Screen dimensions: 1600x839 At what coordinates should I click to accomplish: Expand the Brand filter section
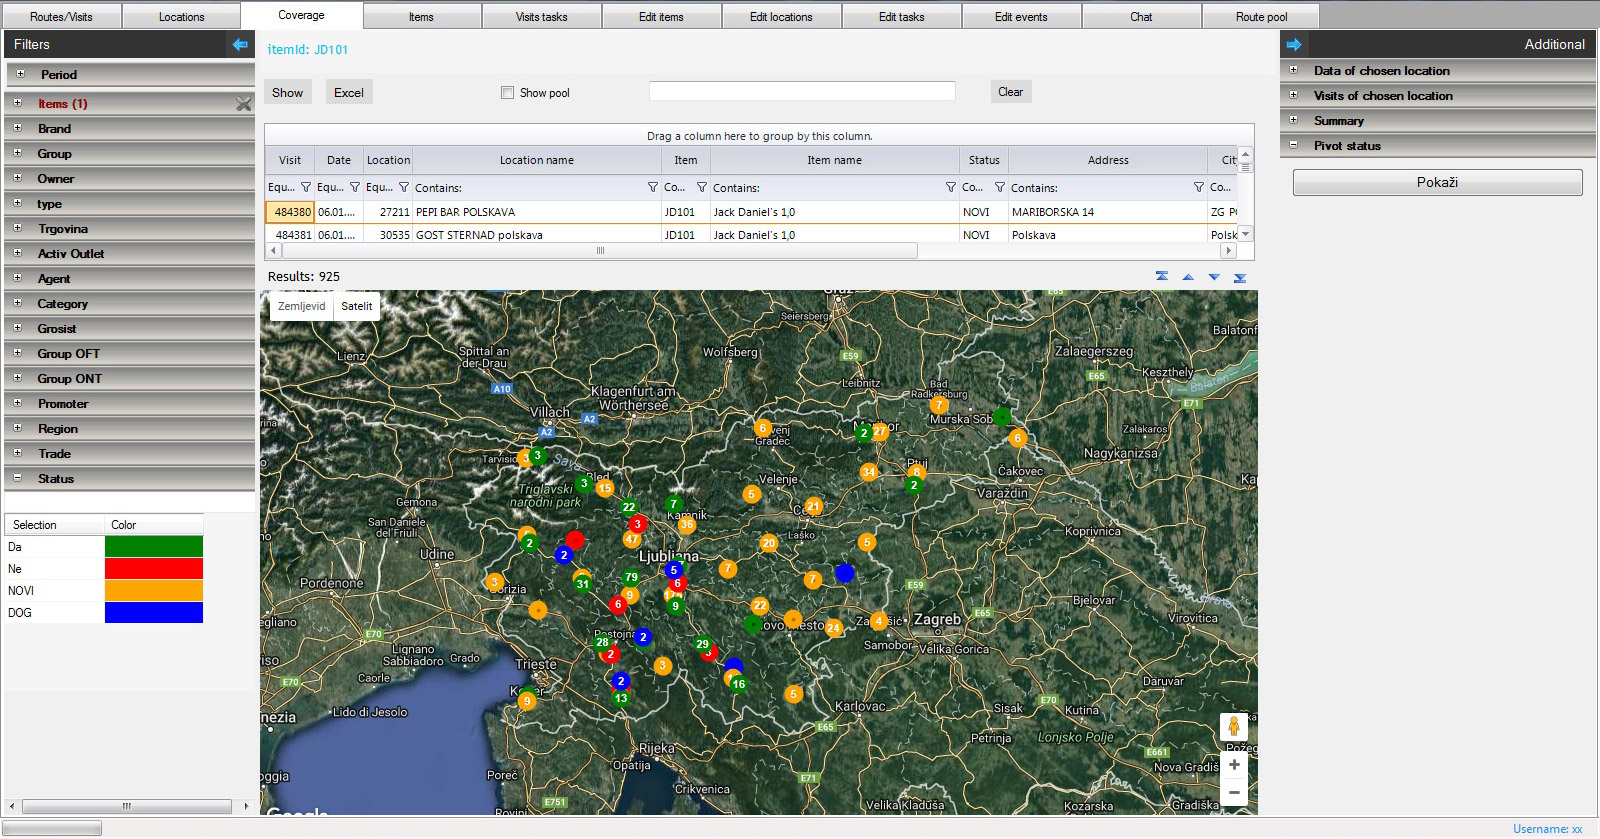point(17,128)
